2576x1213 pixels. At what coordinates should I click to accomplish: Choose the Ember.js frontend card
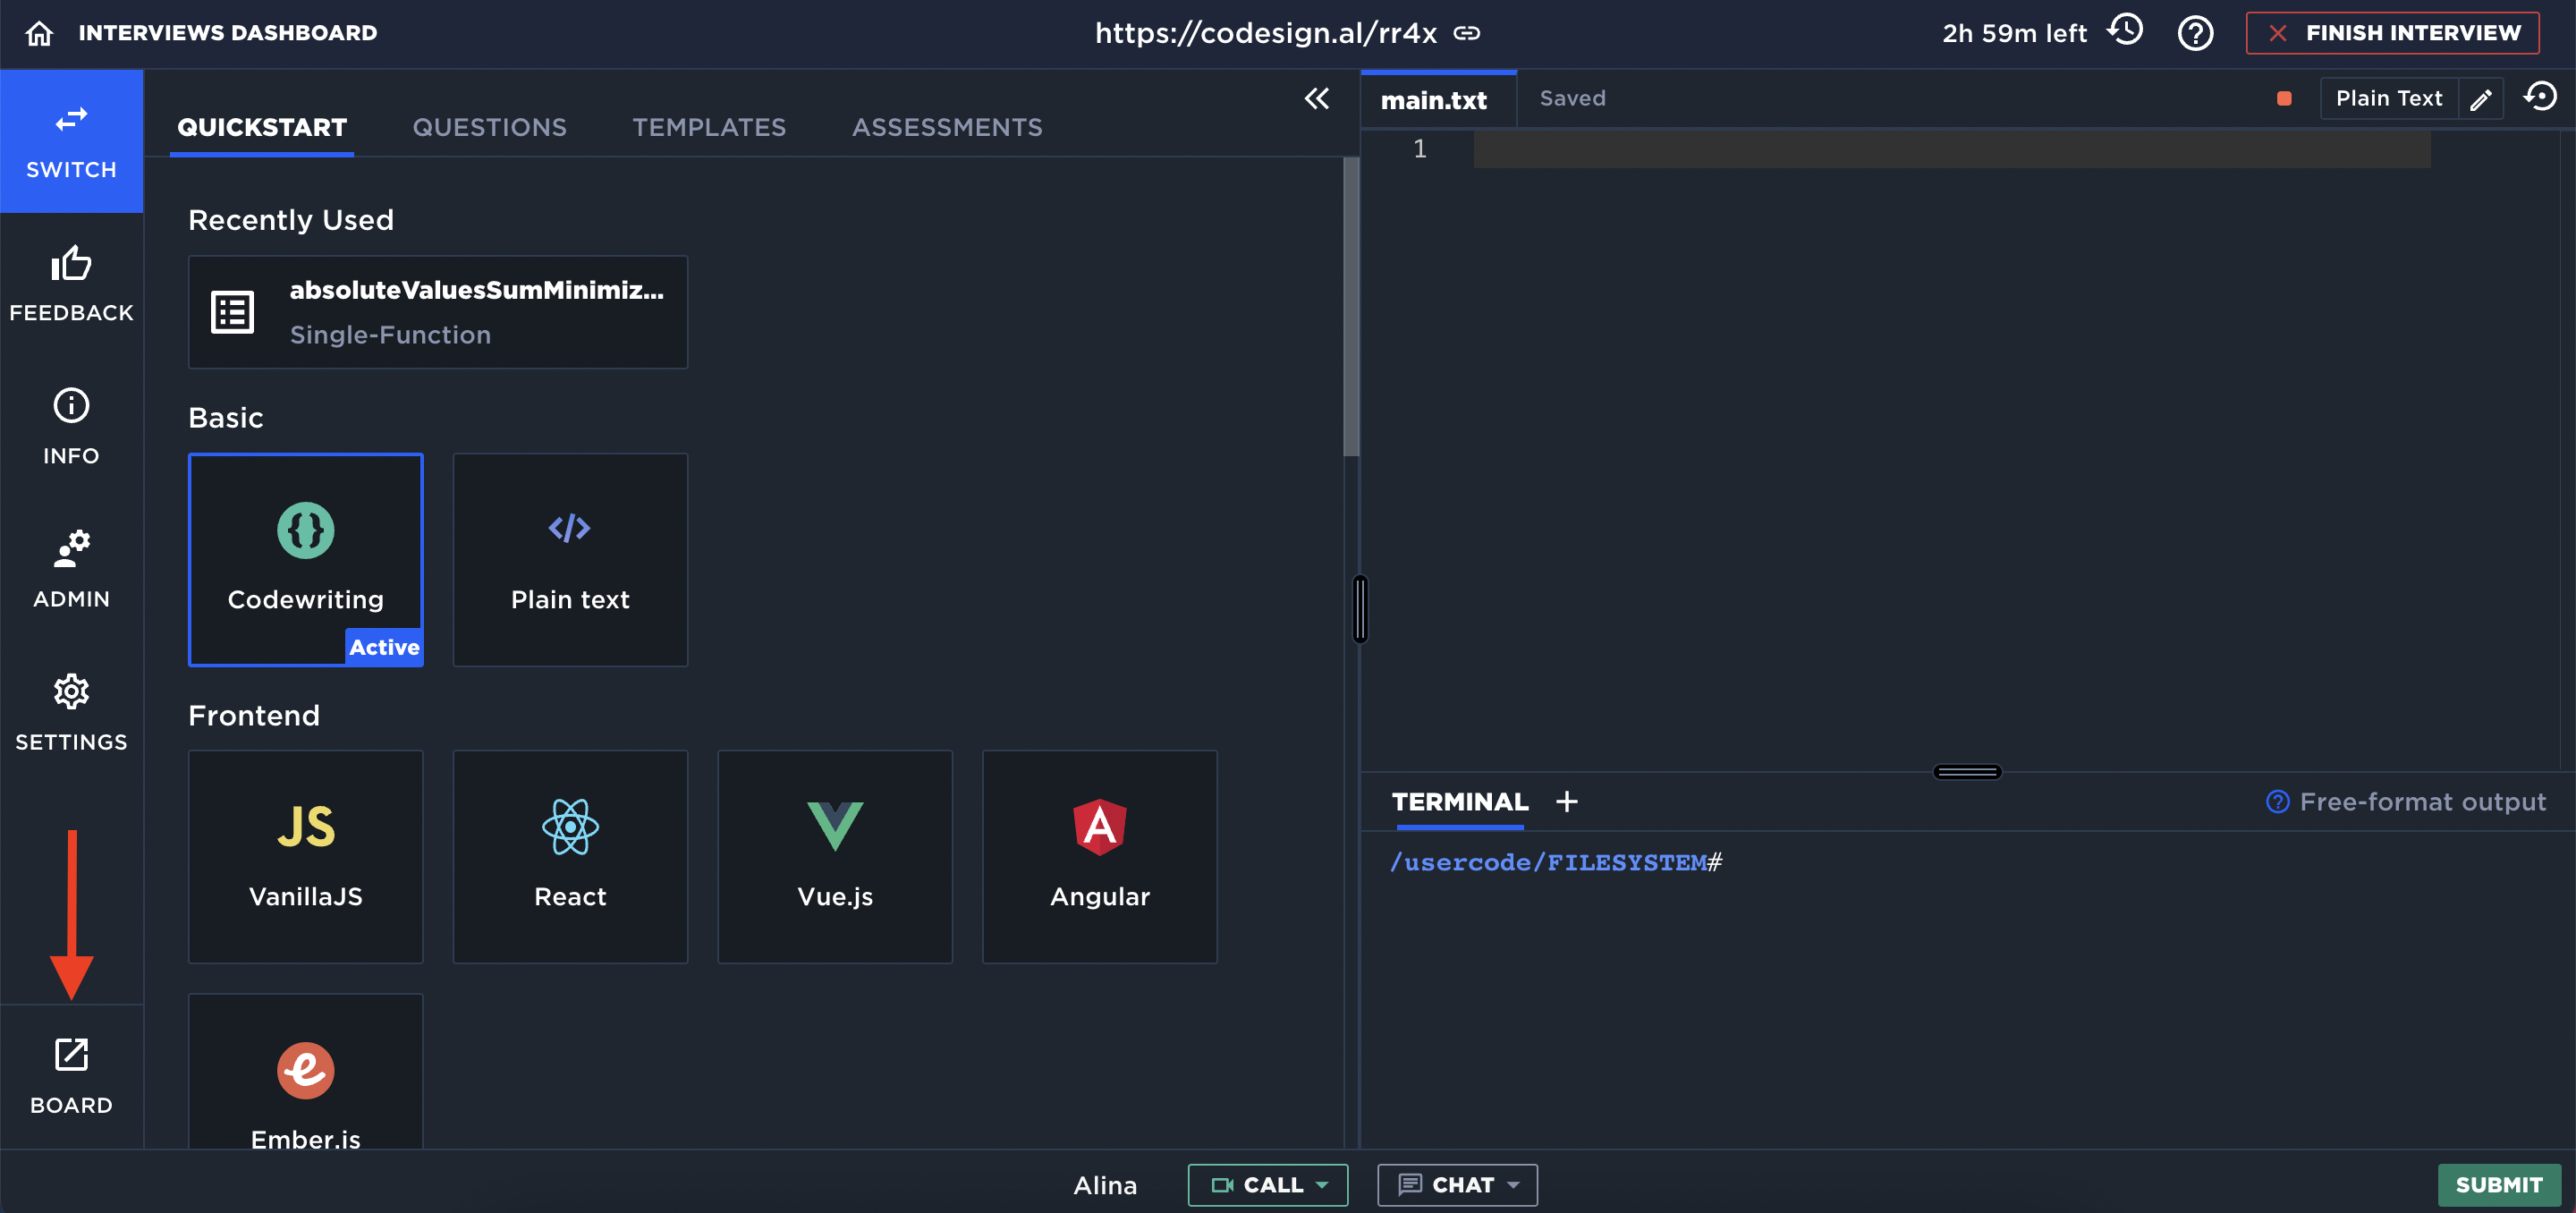tap(306, 1071)
